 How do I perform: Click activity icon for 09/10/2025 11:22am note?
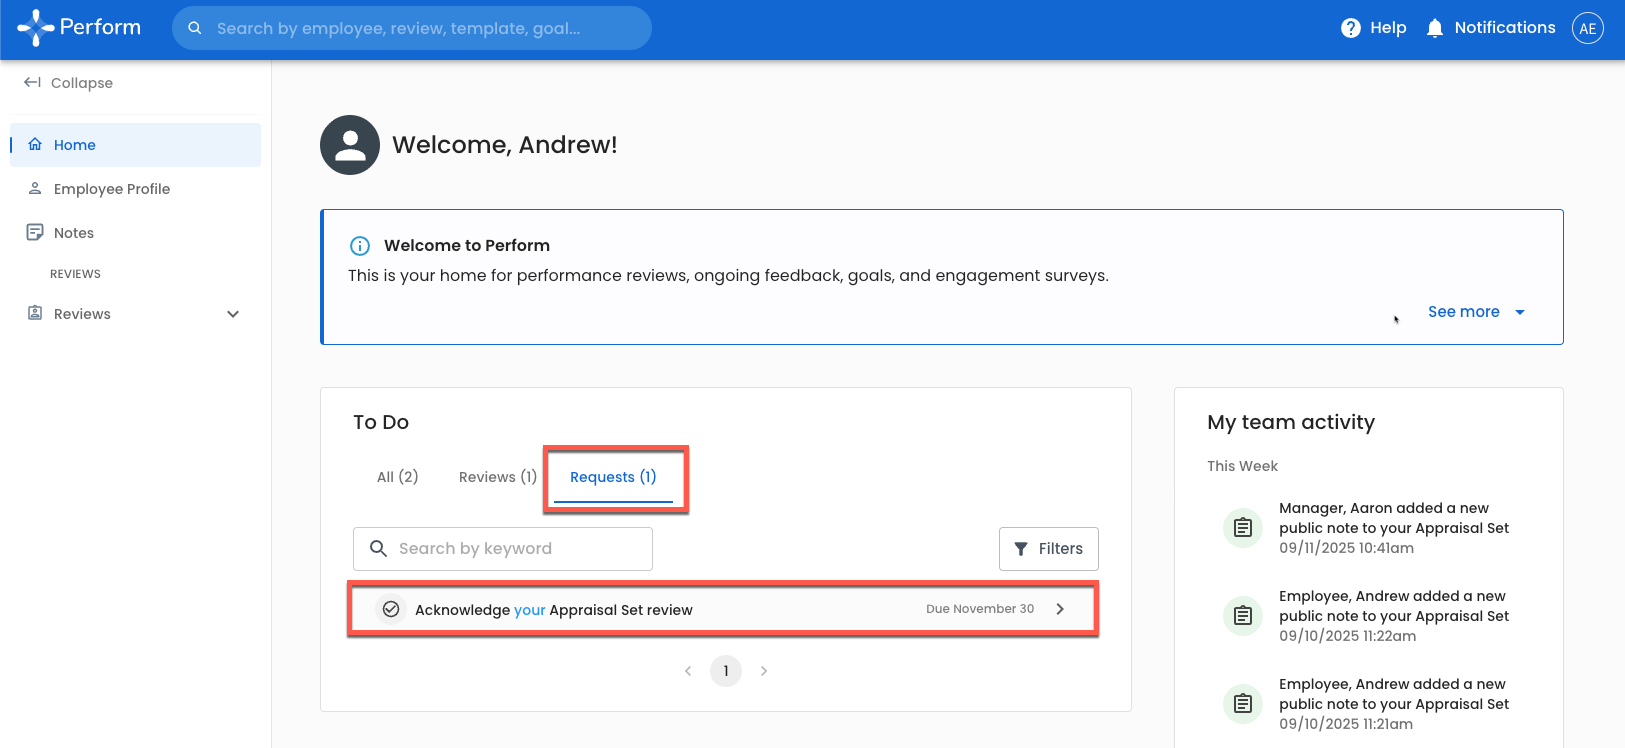(x=1243, y=615)
